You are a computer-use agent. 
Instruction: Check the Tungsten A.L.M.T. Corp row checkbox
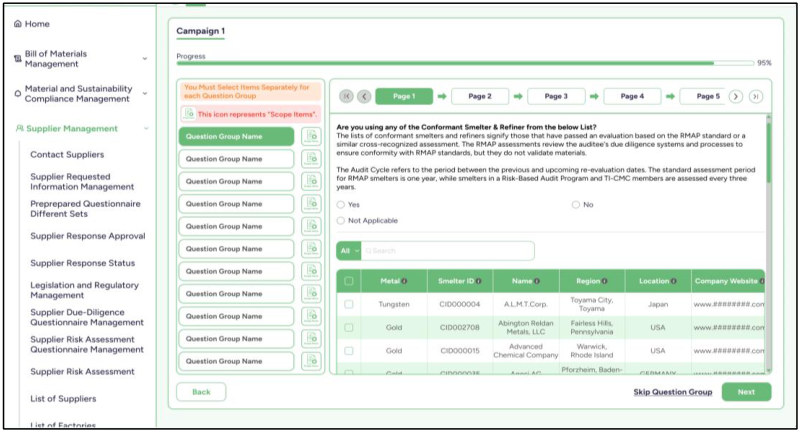(x=349, y=304)
